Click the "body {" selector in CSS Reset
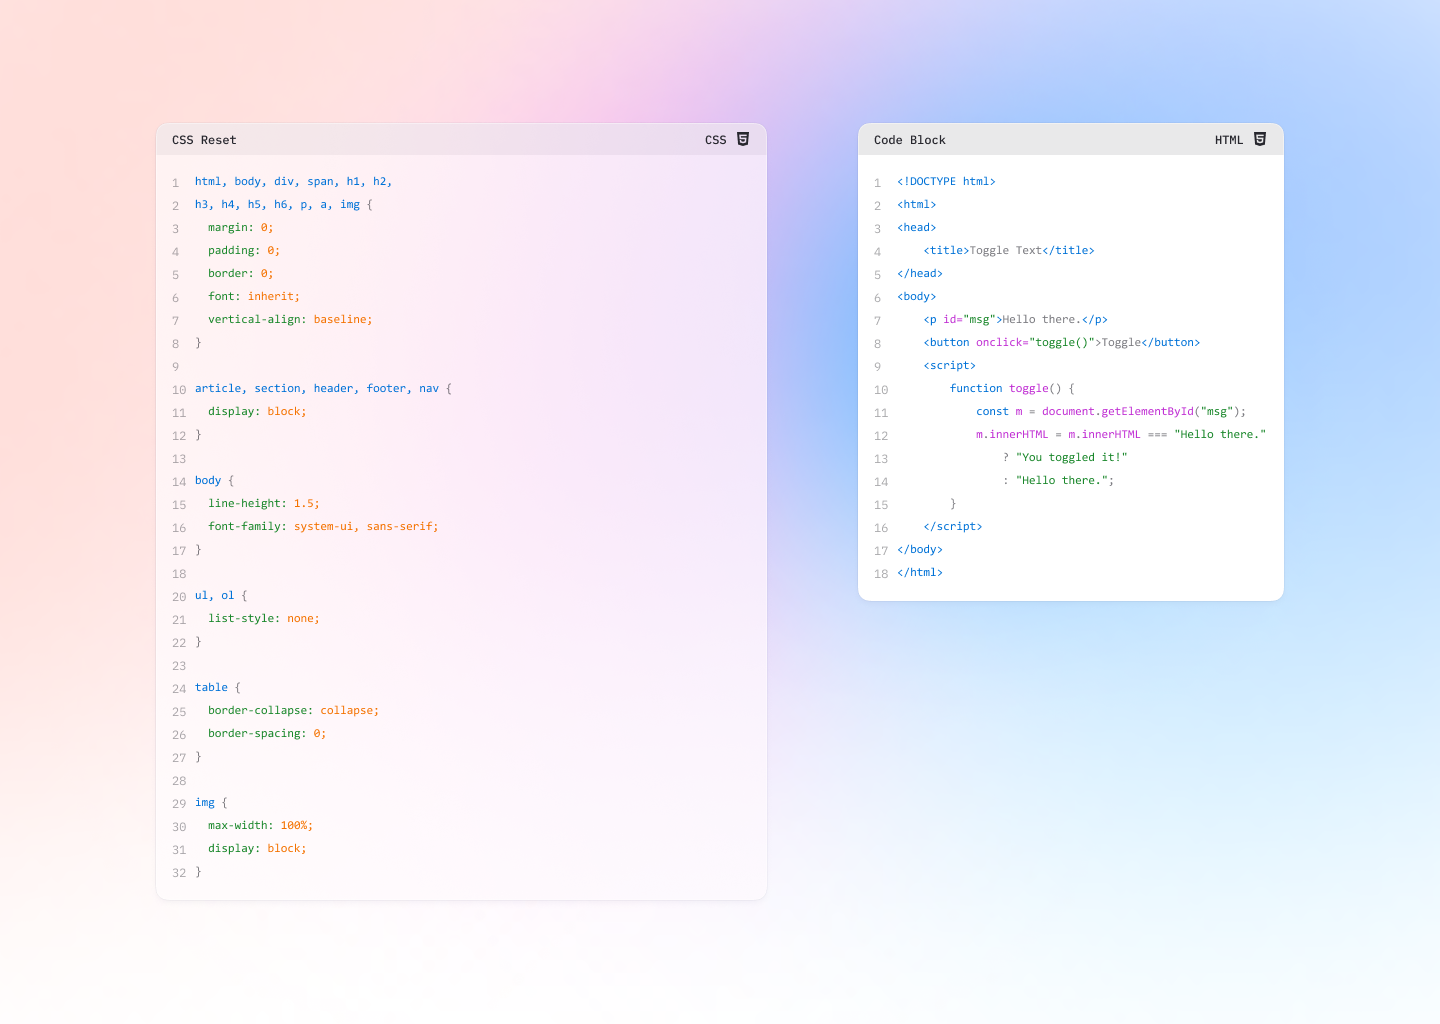This screenshot has height=1024, width=1440. click(214, 481)
